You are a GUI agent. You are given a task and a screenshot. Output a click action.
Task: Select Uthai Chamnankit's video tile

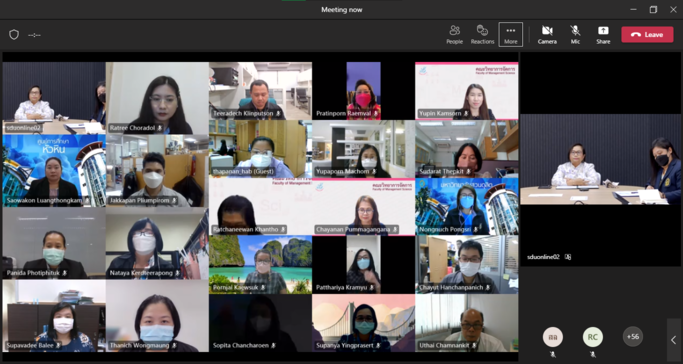point(467,323)
